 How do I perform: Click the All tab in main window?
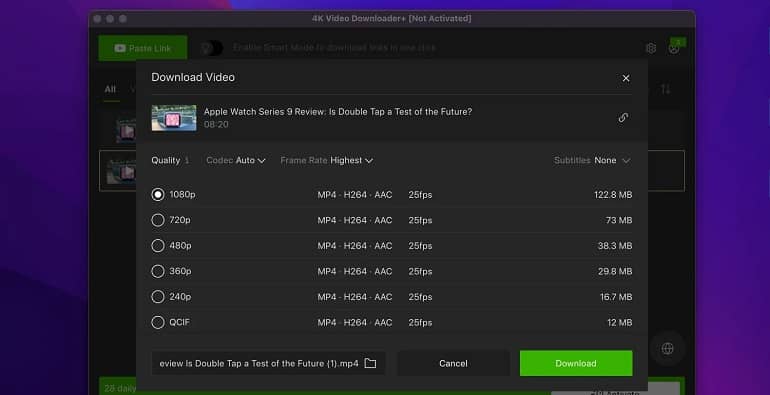tap(110, 89)
